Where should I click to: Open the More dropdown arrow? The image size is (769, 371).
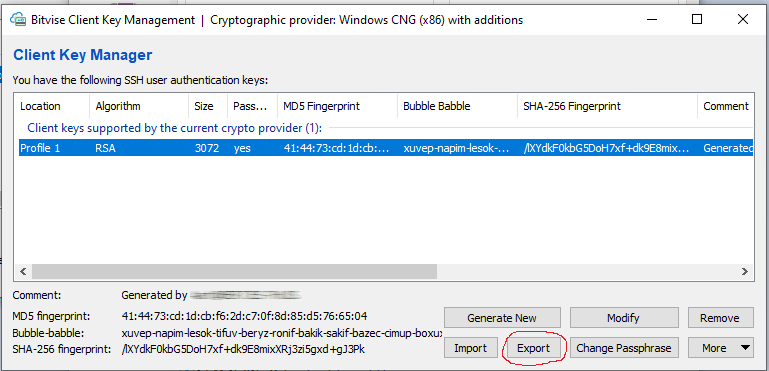coord(745,348)
